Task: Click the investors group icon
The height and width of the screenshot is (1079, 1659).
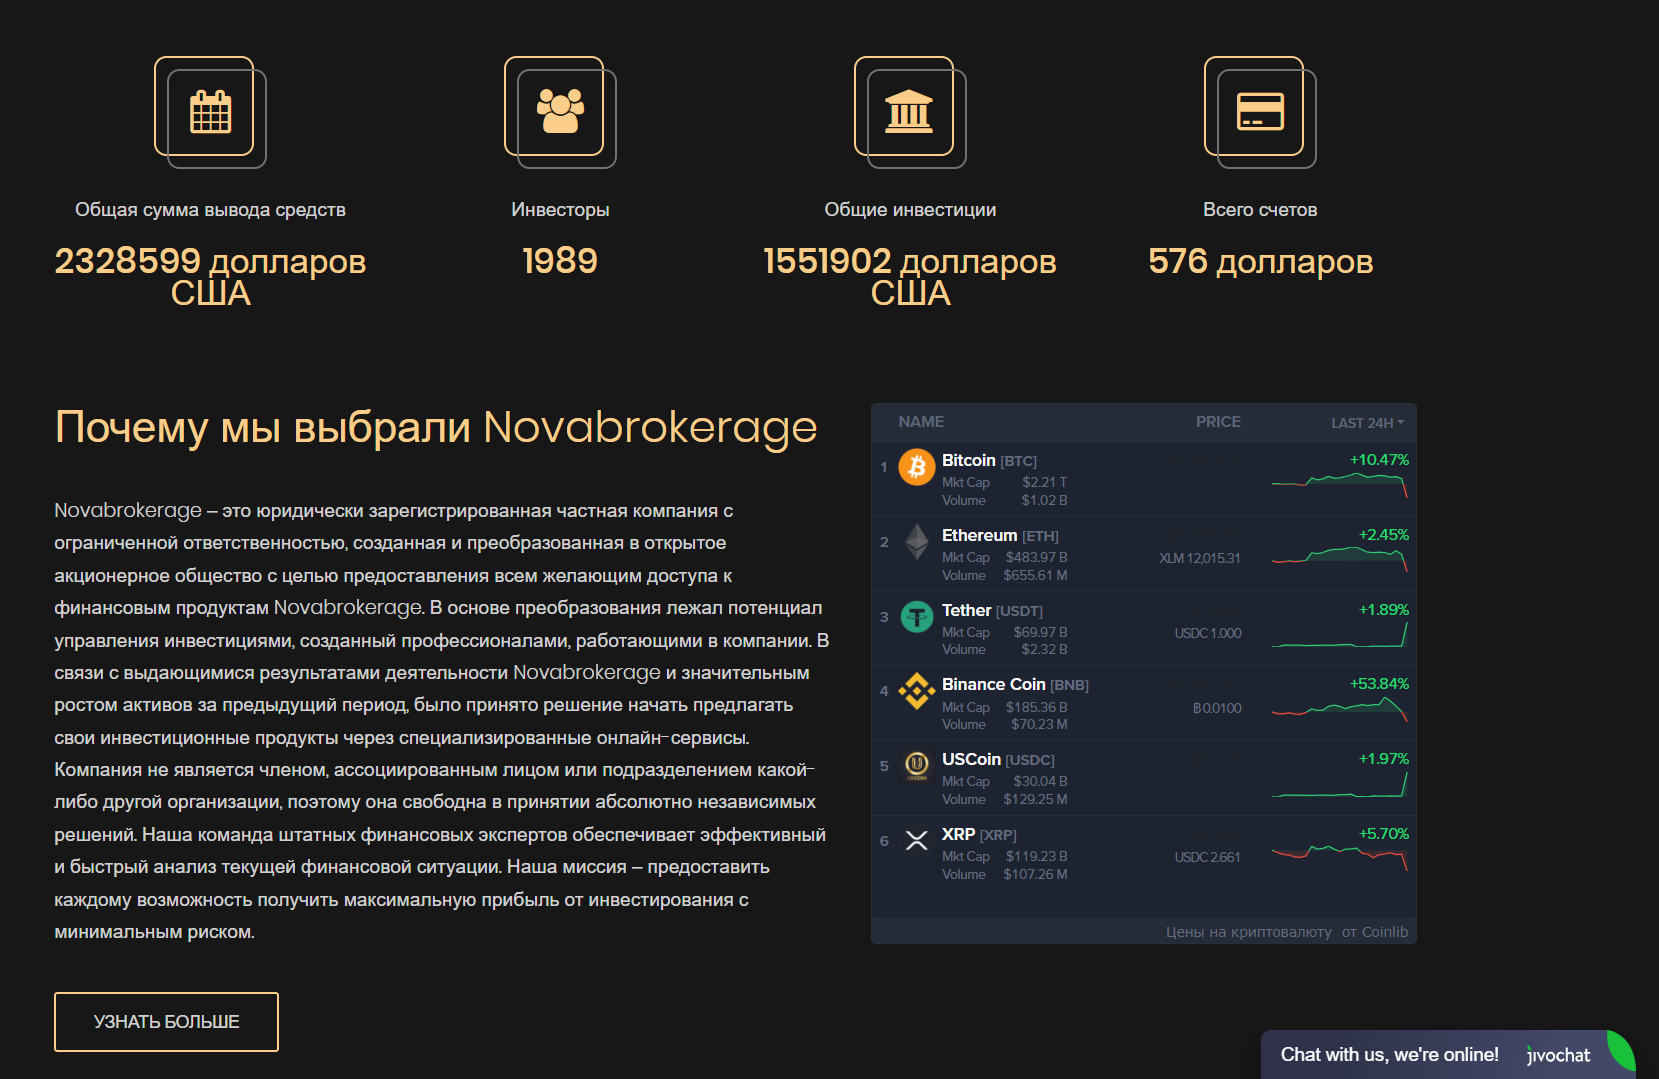Action: click(560, 111)
